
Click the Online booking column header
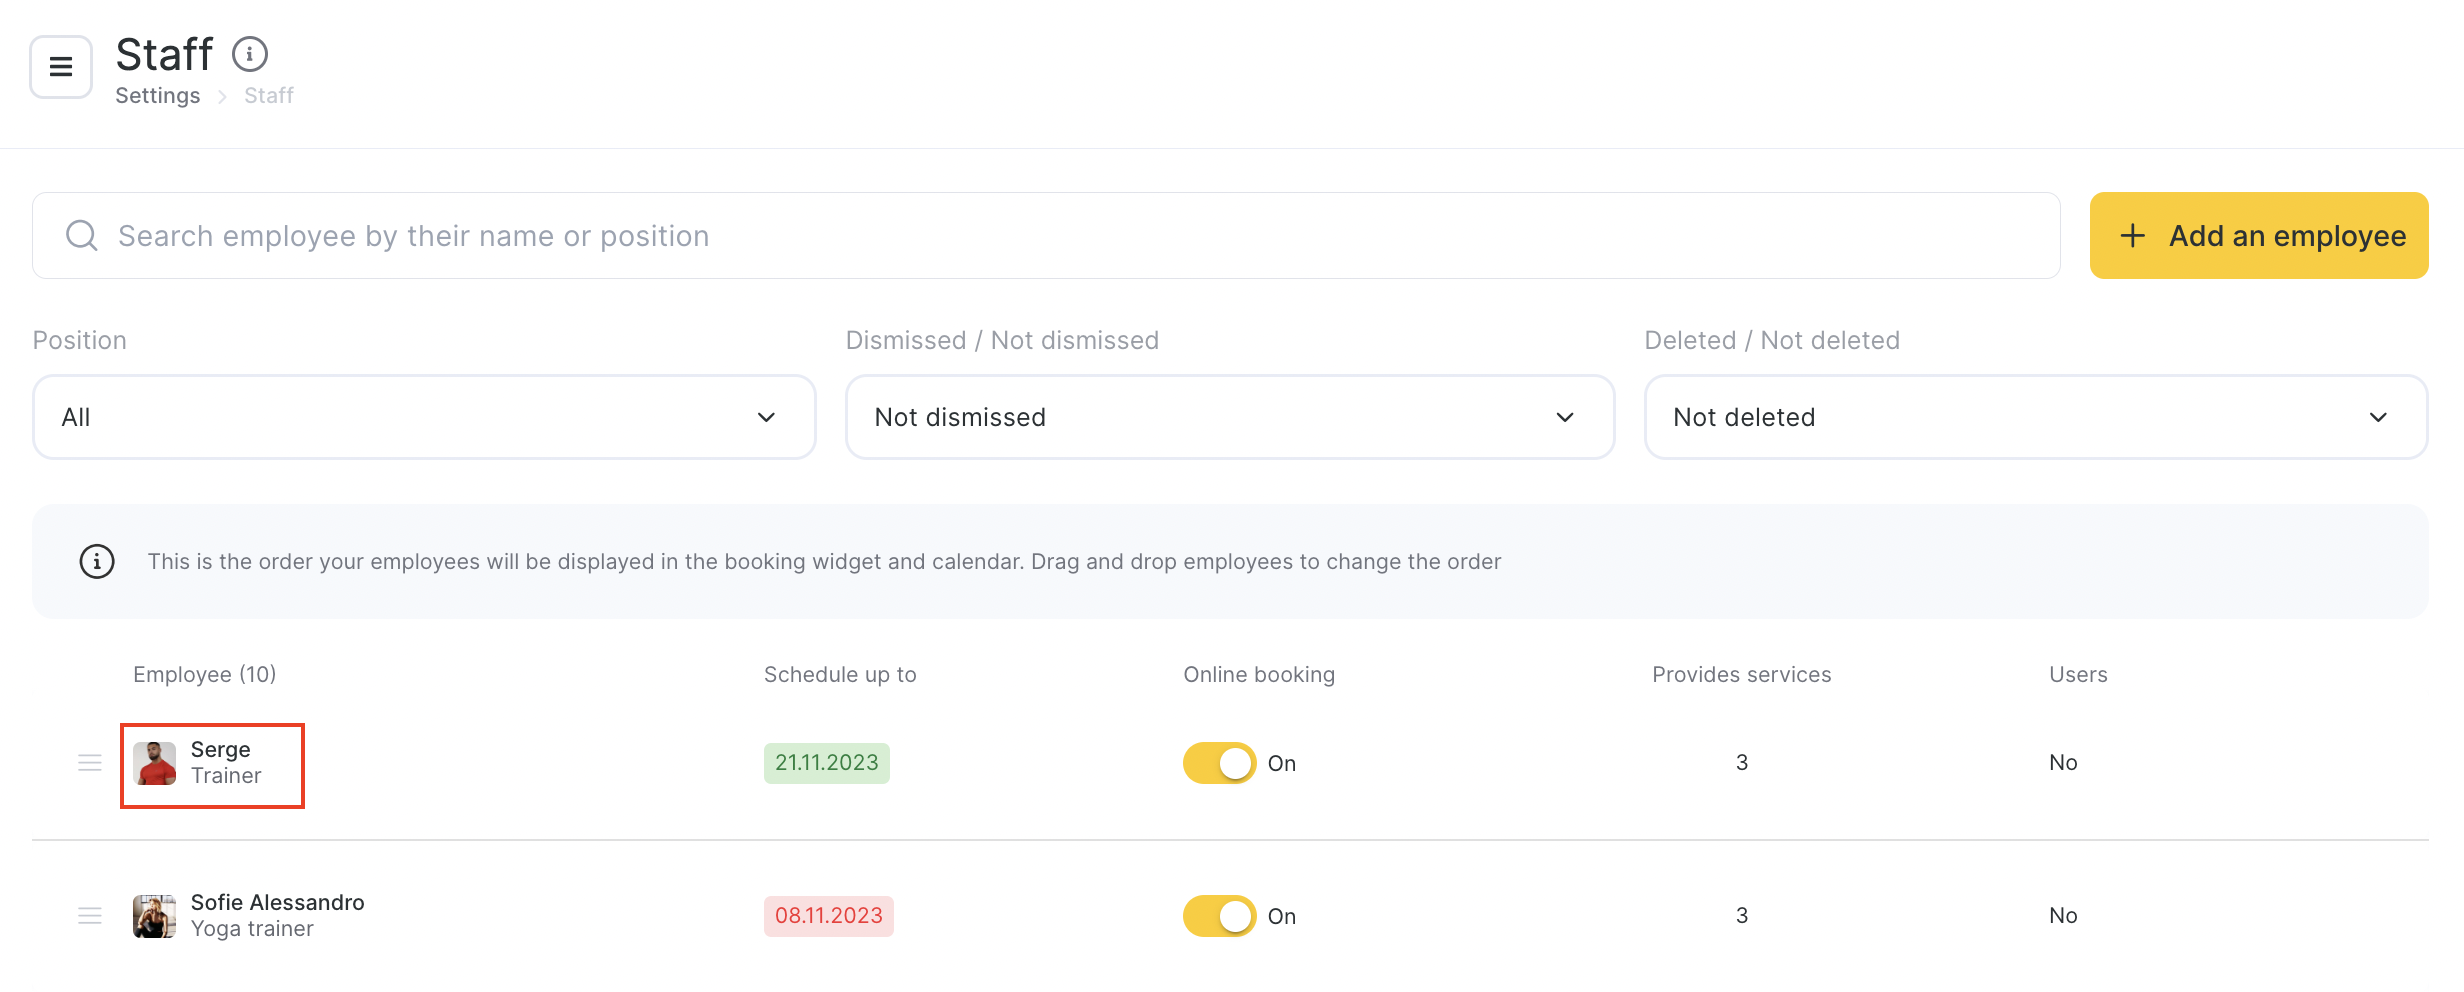tap(1259, 675)
